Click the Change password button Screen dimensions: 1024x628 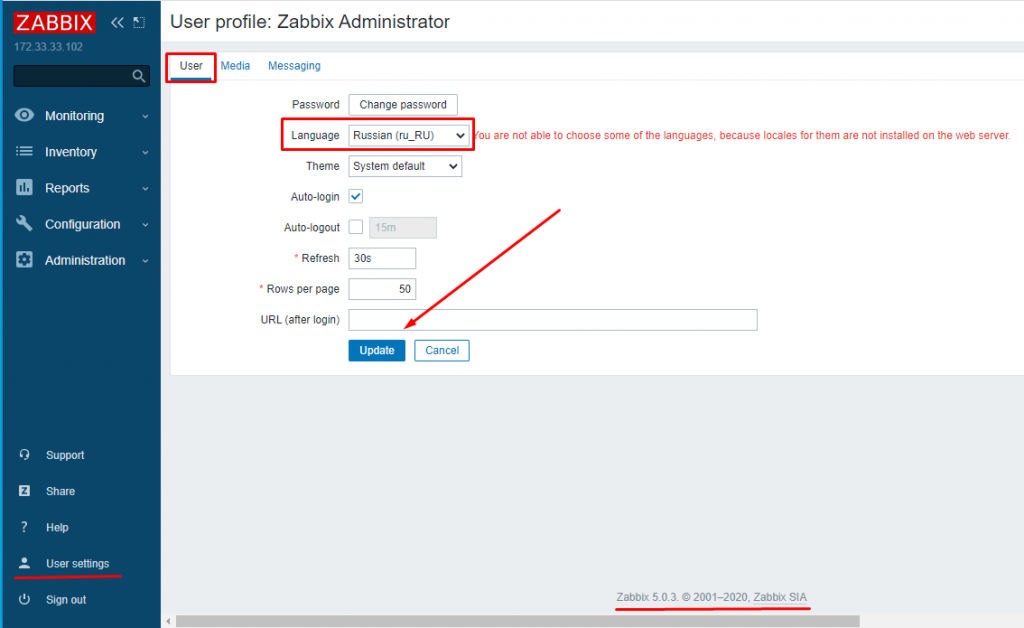tap(403, 105)
